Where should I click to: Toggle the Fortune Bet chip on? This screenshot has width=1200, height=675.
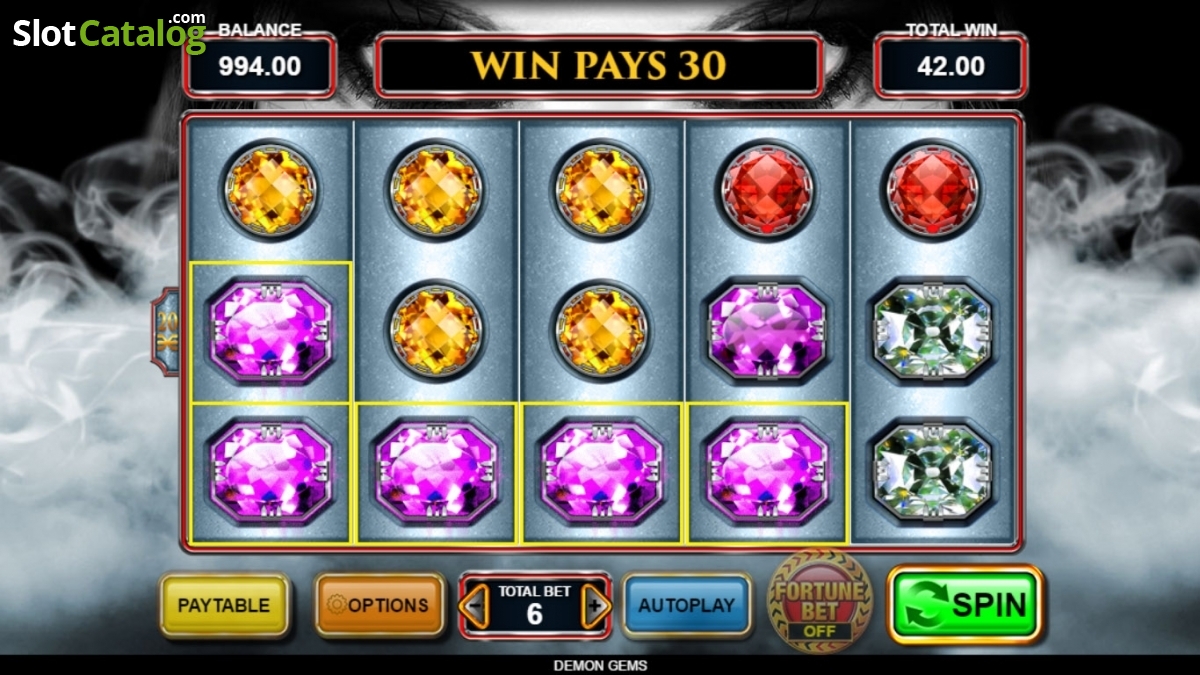pos(820,601)
